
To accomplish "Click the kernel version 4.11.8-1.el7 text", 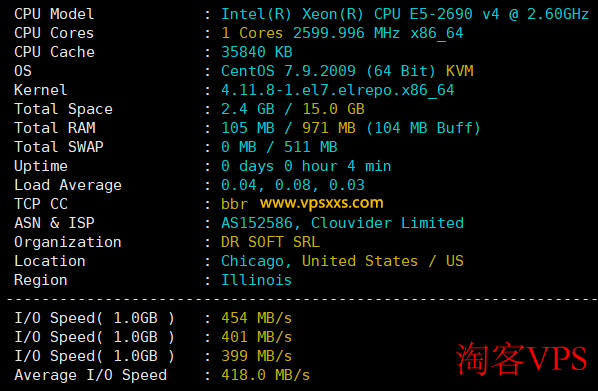I will coord(338,90).
